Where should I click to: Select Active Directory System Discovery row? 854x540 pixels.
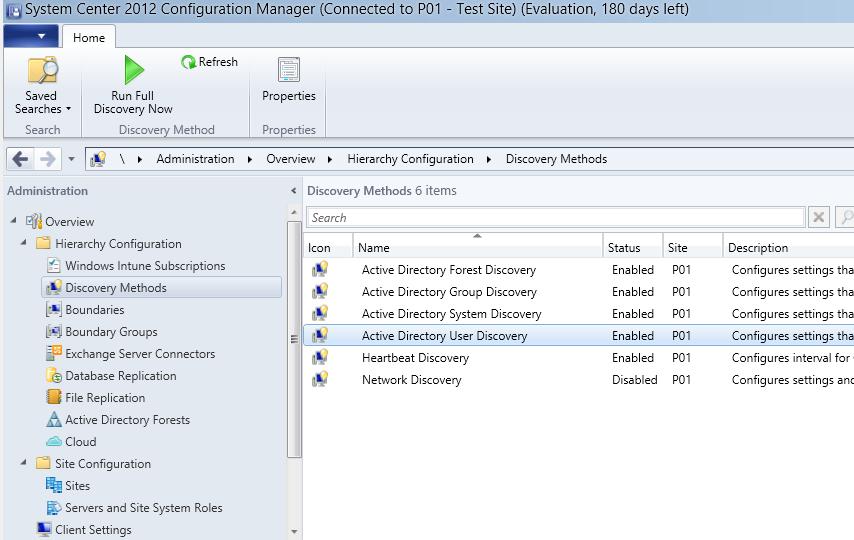click(x=578, y=314)
